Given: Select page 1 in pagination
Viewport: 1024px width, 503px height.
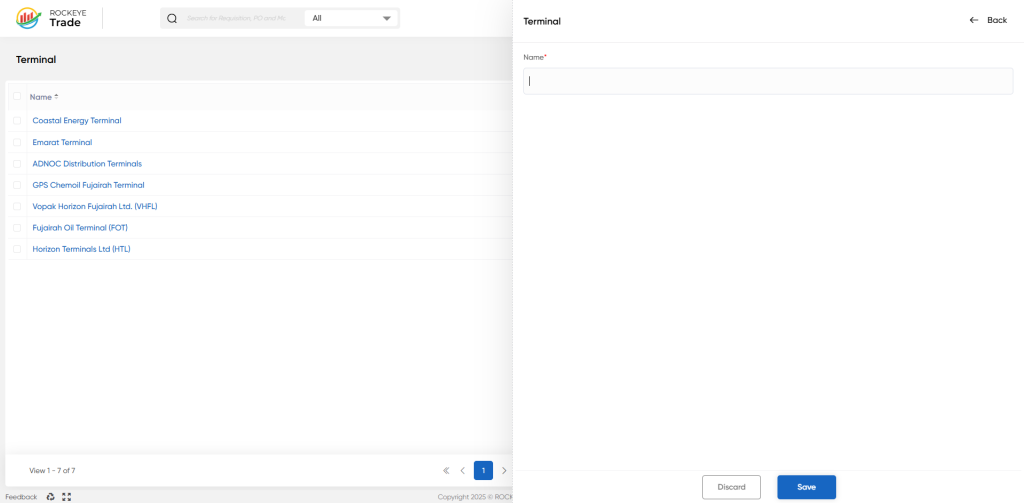Looking at the screenshot, I should 483,470.
